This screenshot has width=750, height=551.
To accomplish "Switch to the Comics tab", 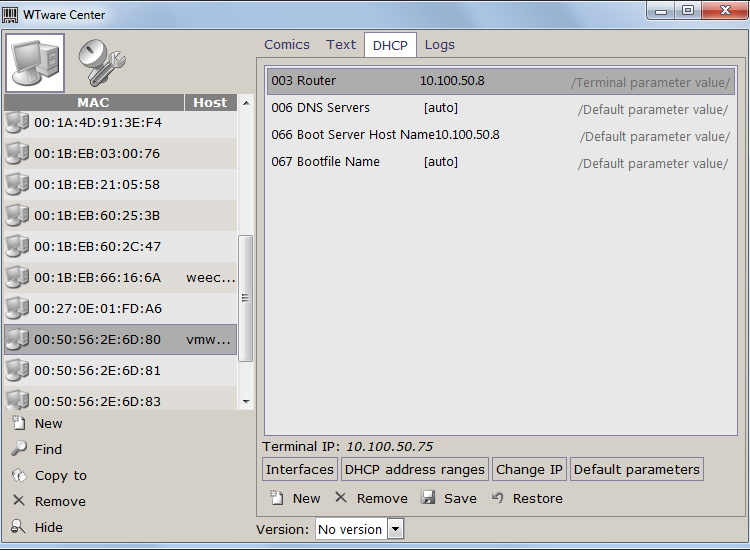I will point(287,44).
